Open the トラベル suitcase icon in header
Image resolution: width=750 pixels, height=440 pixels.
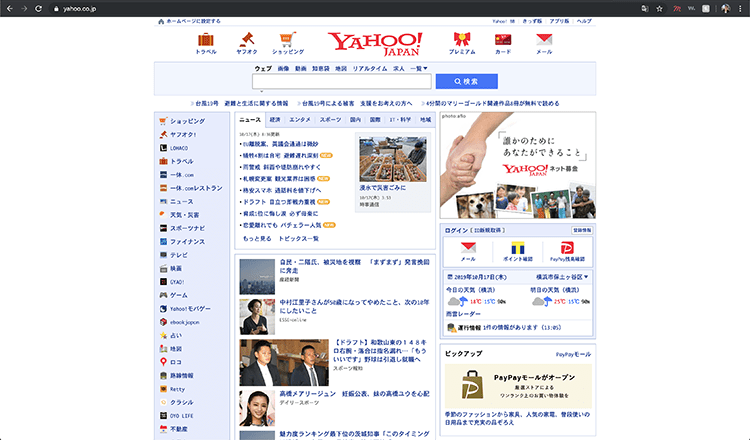(206, 40)
